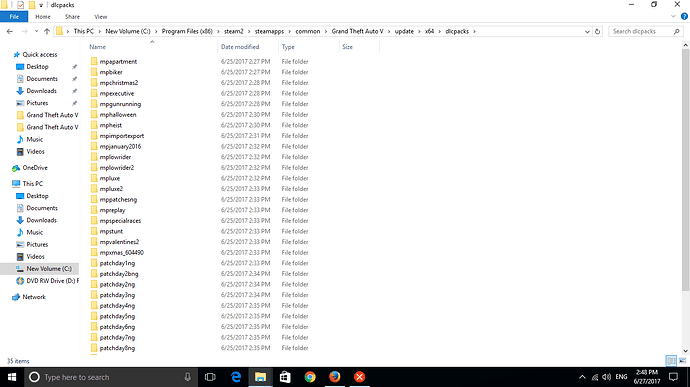Open Microsoft Edge from taskbar

(x=236, y=377)
